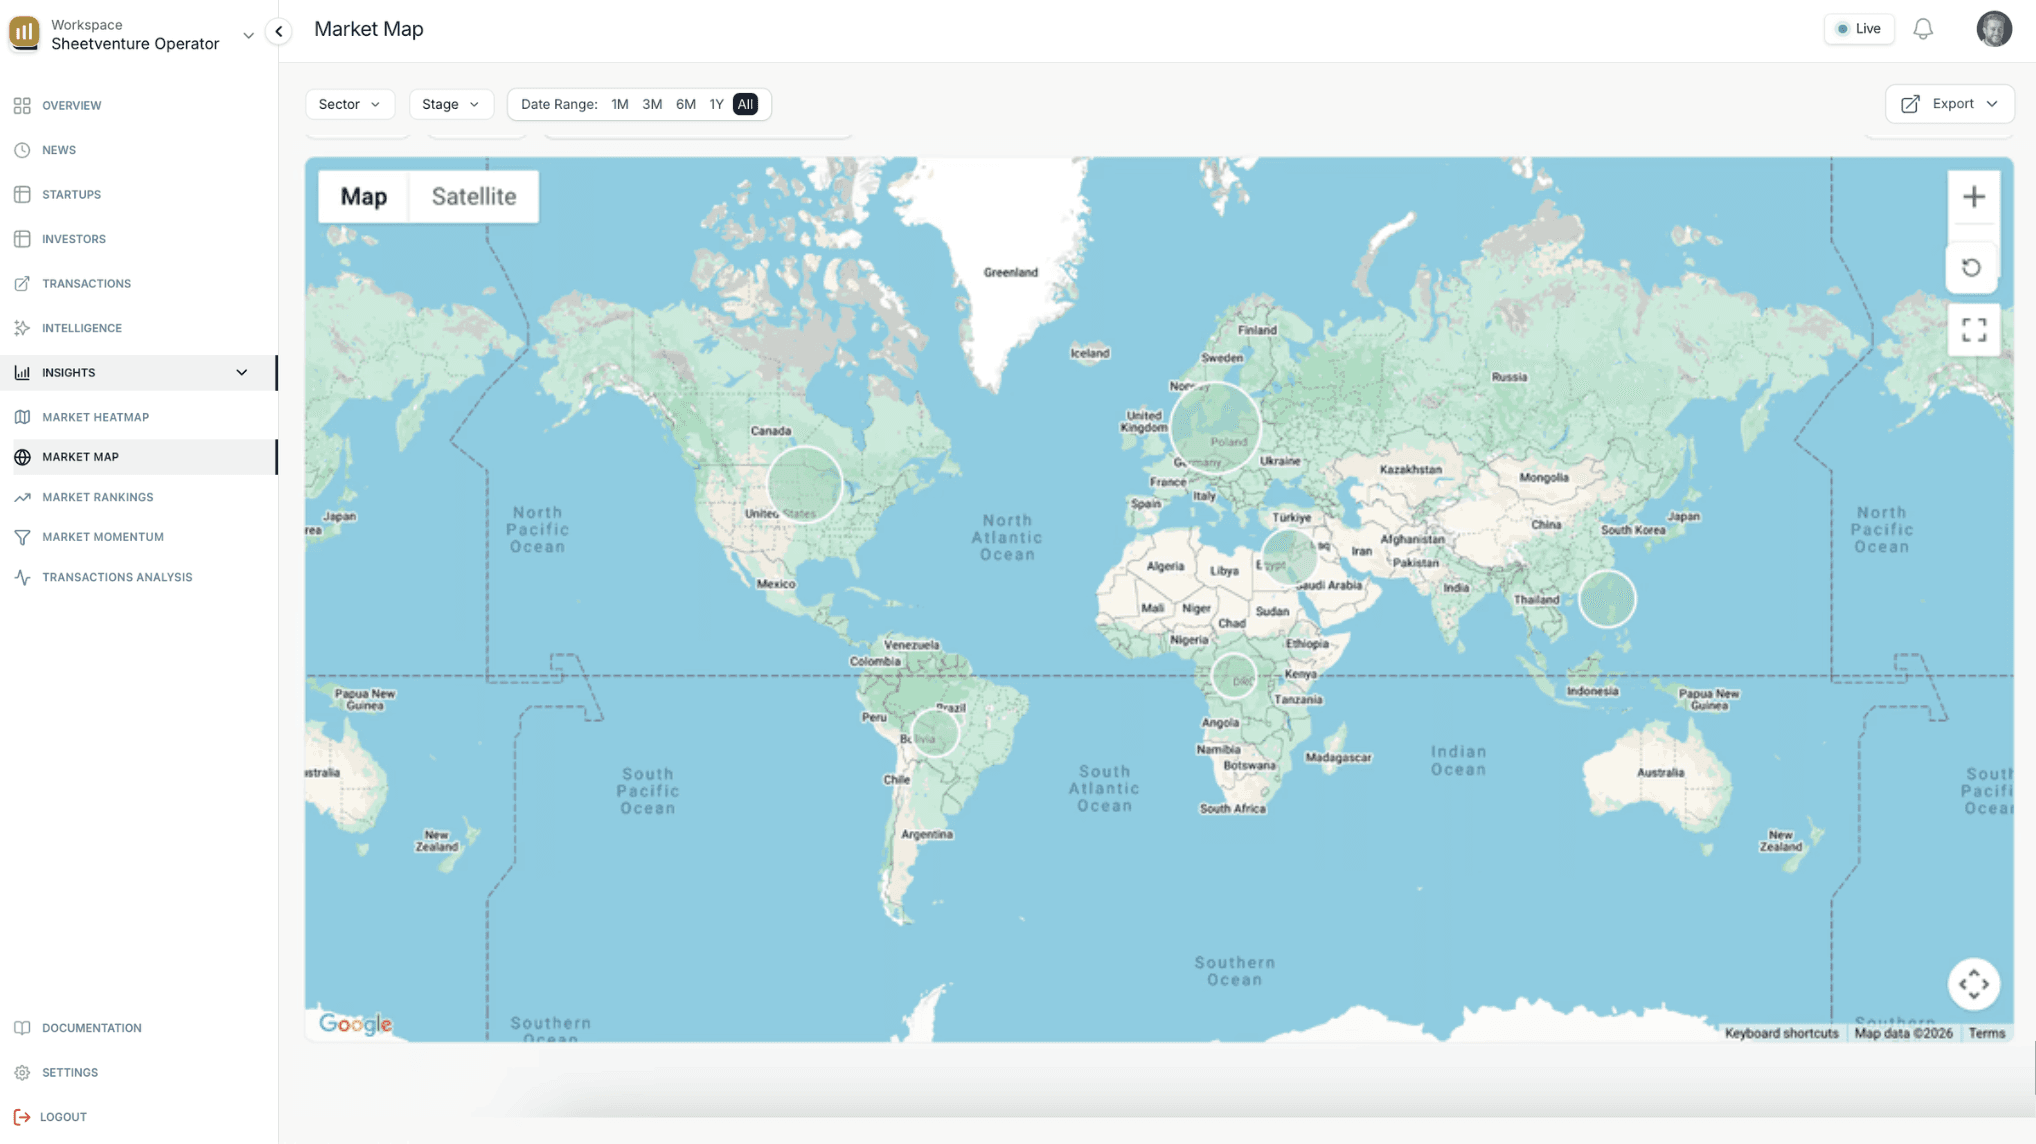Open Market Rankings in the sidebar

coord(97,497)
